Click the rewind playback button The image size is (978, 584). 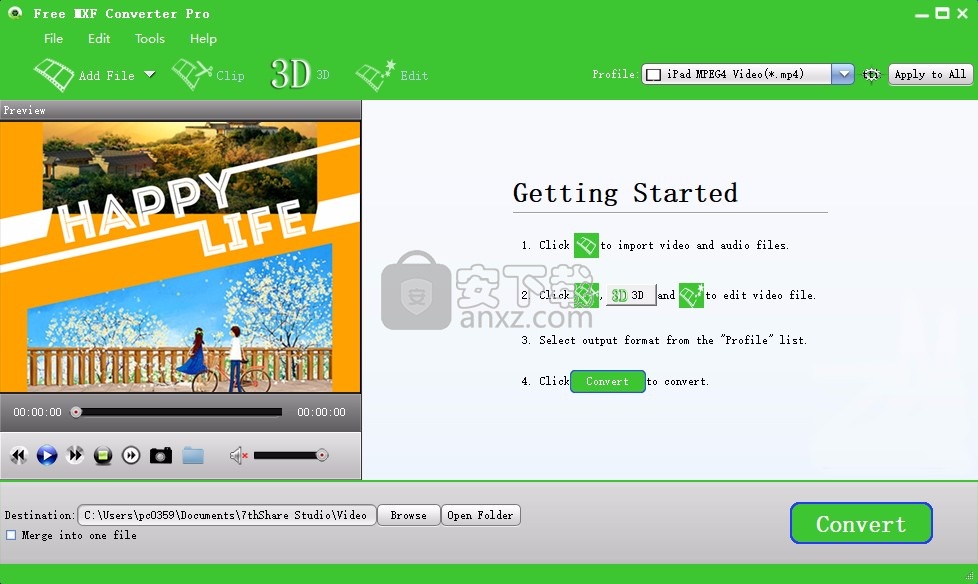pos(19,455)
